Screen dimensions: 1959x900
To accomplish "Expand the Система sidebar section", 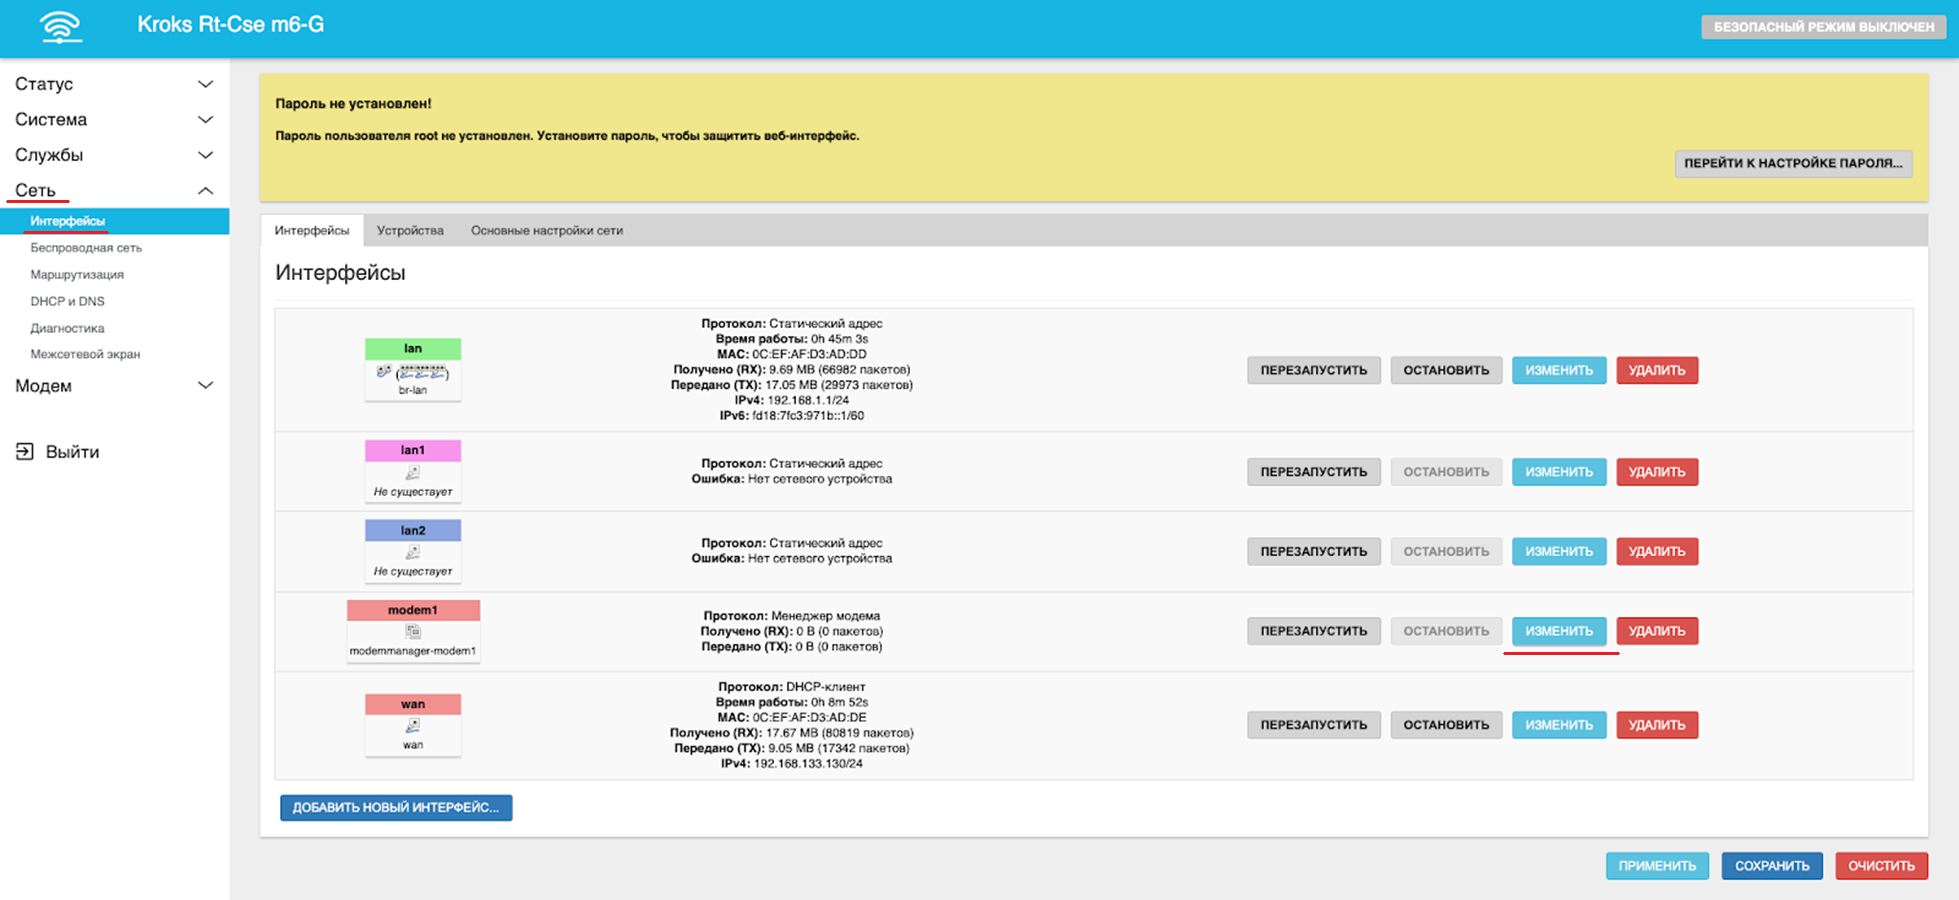I will coord(205,120).
